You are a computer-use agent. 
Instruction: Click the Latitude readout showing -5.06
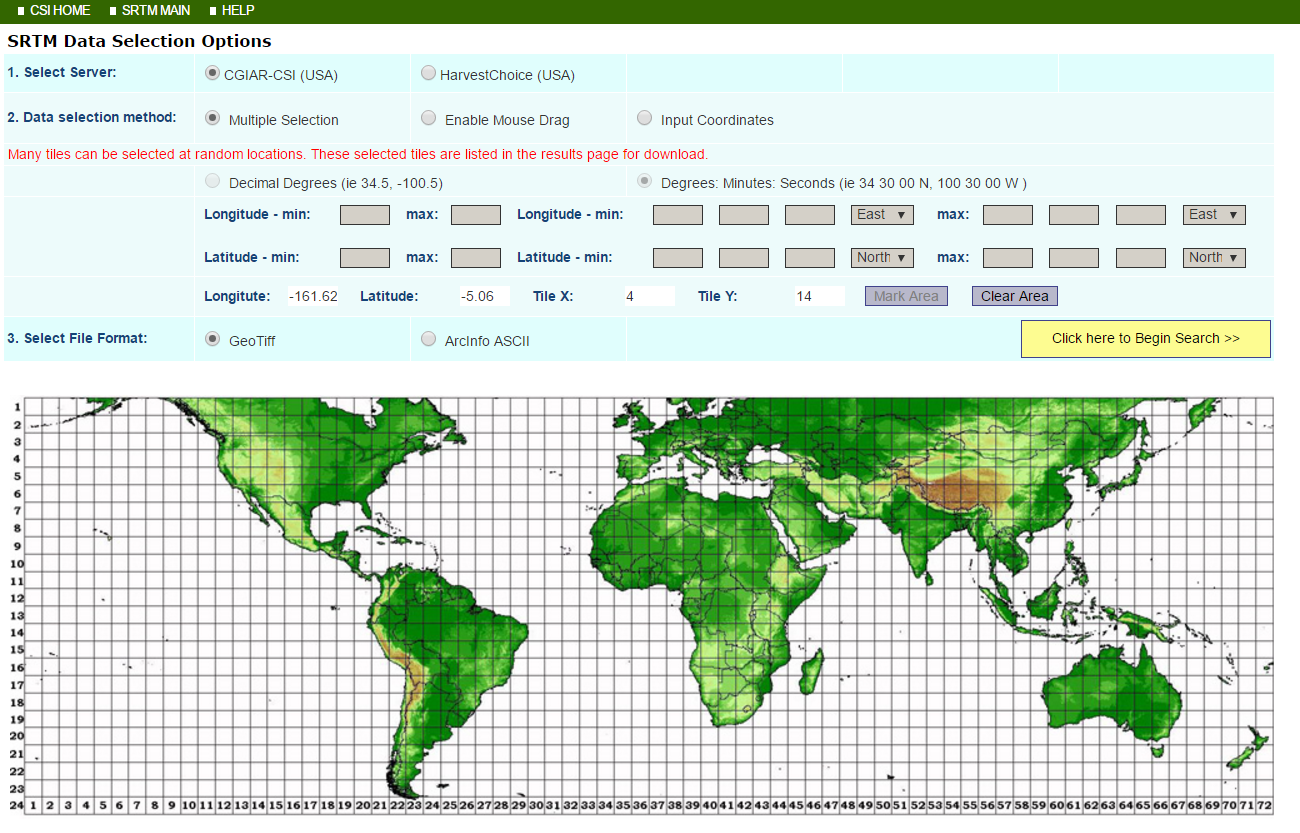pyautogui.click(x=484, y=296)
